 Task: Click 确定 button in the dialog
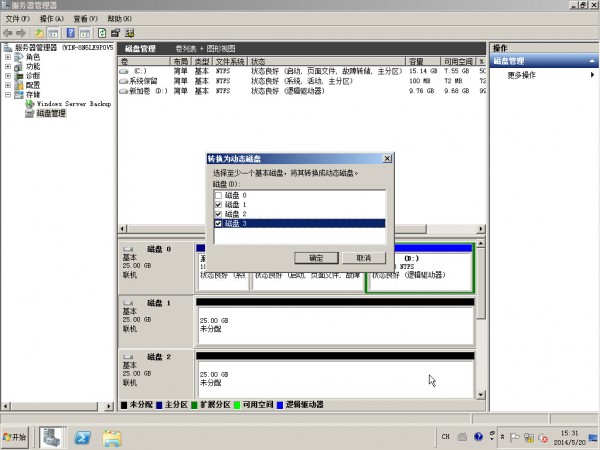pos(316,257)
